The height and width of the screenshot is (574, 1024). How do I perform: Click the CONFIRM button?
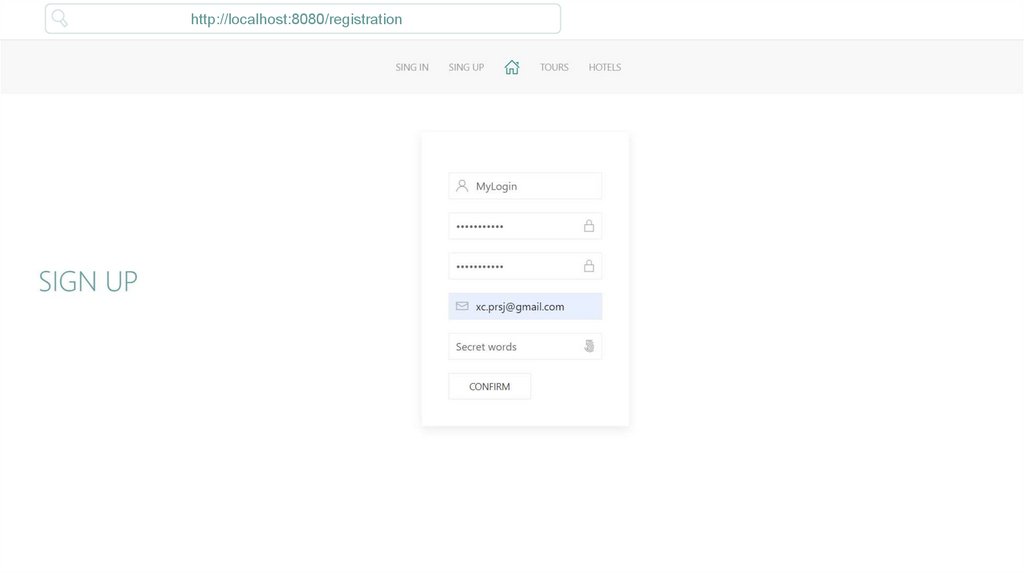[490, 387]
